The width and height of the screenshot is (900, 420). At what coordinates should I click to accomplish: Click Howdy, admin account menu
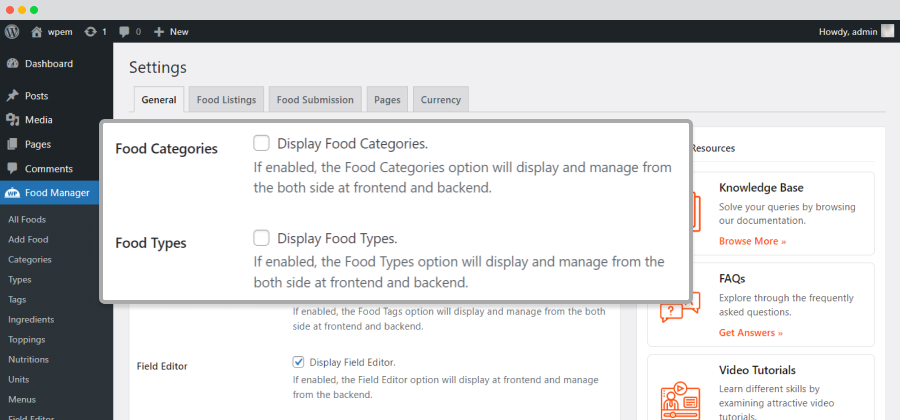[x=848, y=32]
